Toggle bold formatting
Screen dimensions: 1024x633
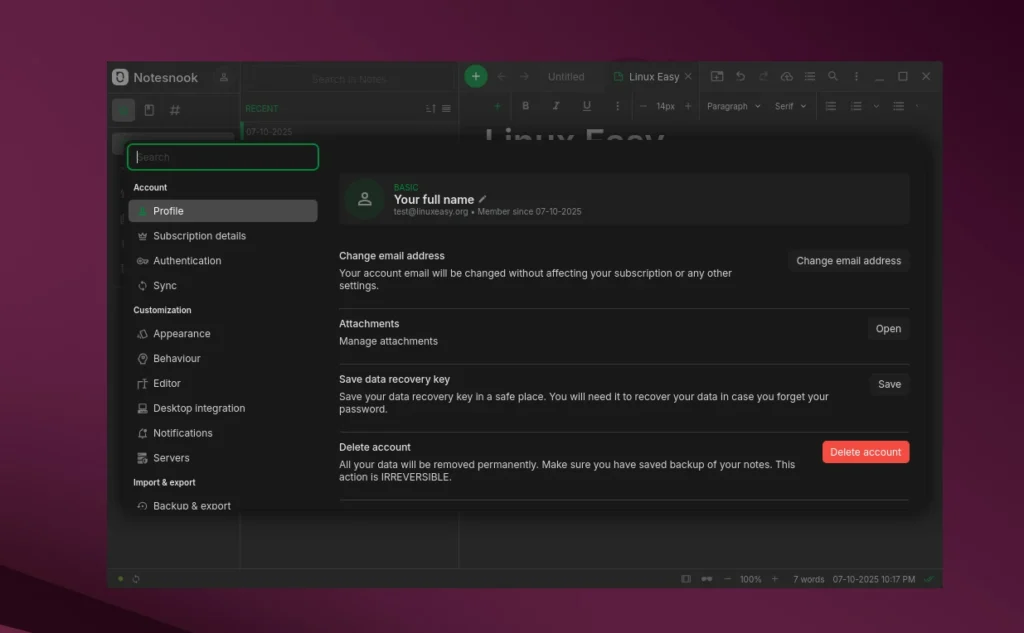pyautogui.click(x=526, y=106)
